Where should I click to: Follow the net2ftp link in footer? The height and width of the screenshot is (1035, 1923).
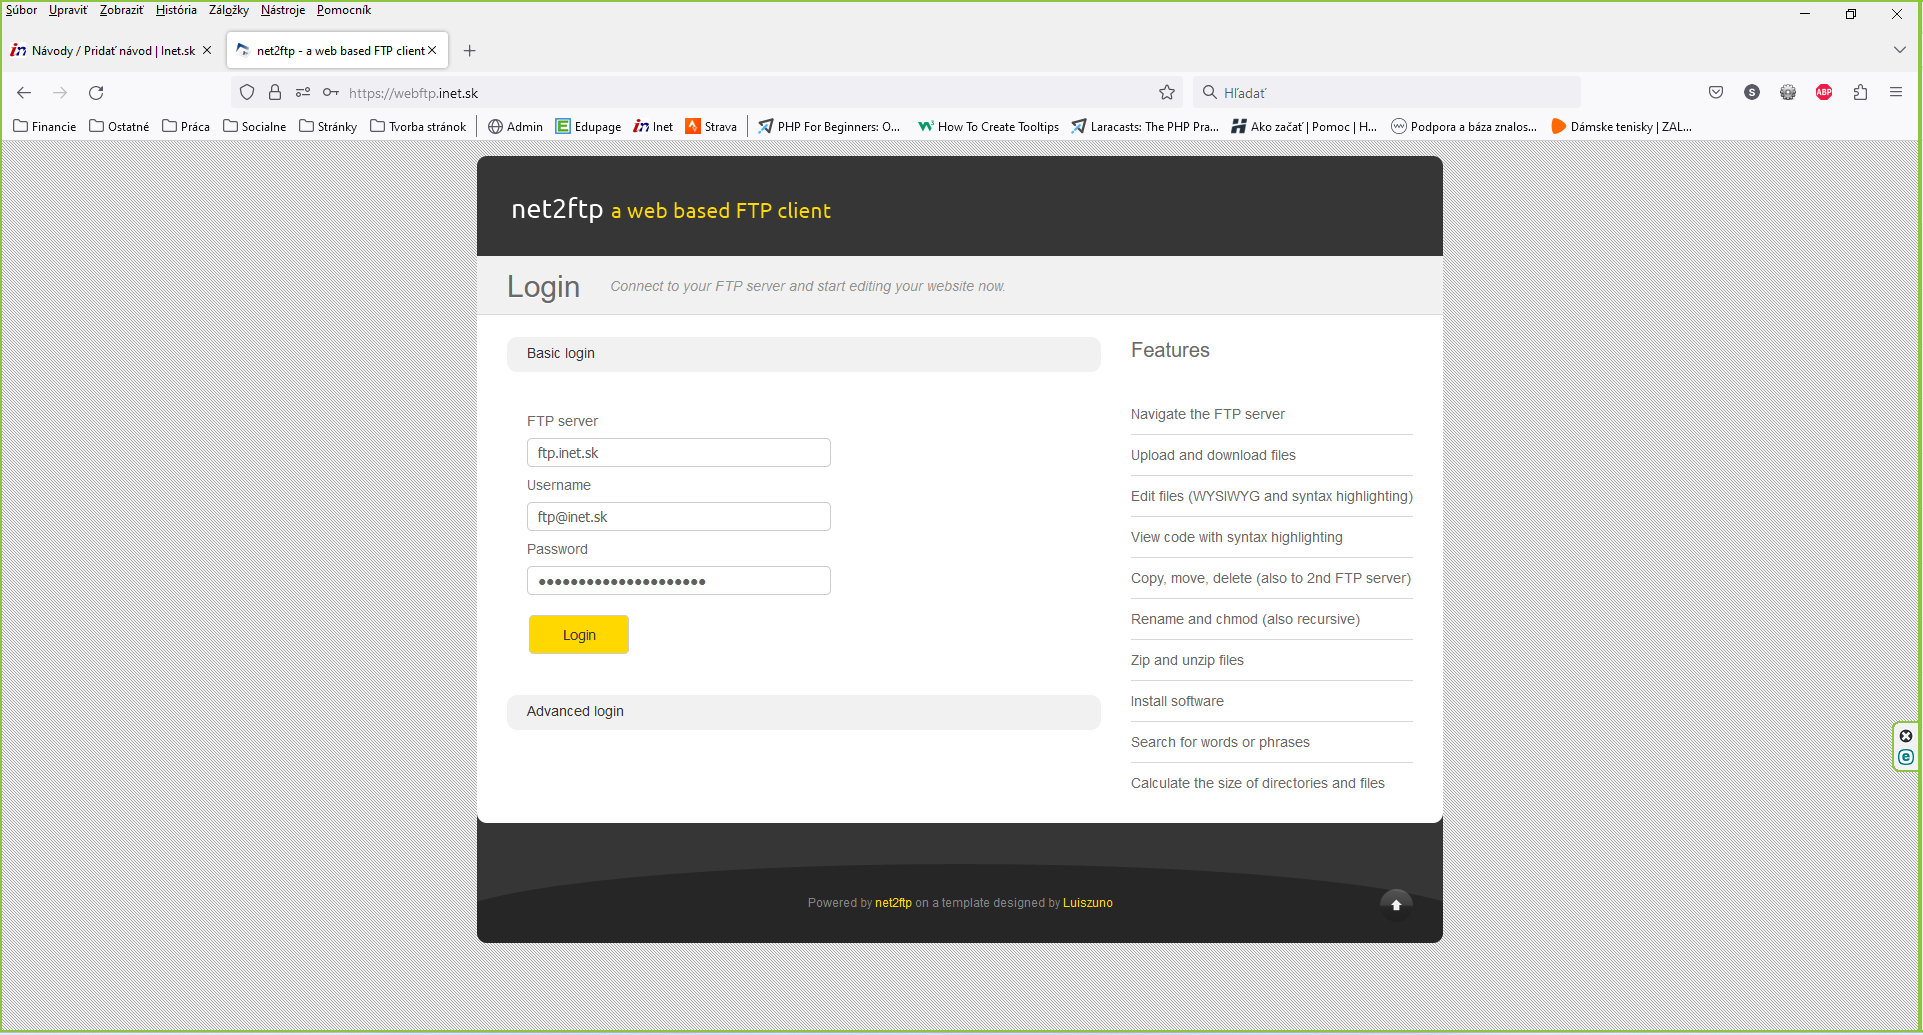pos(893,903)
